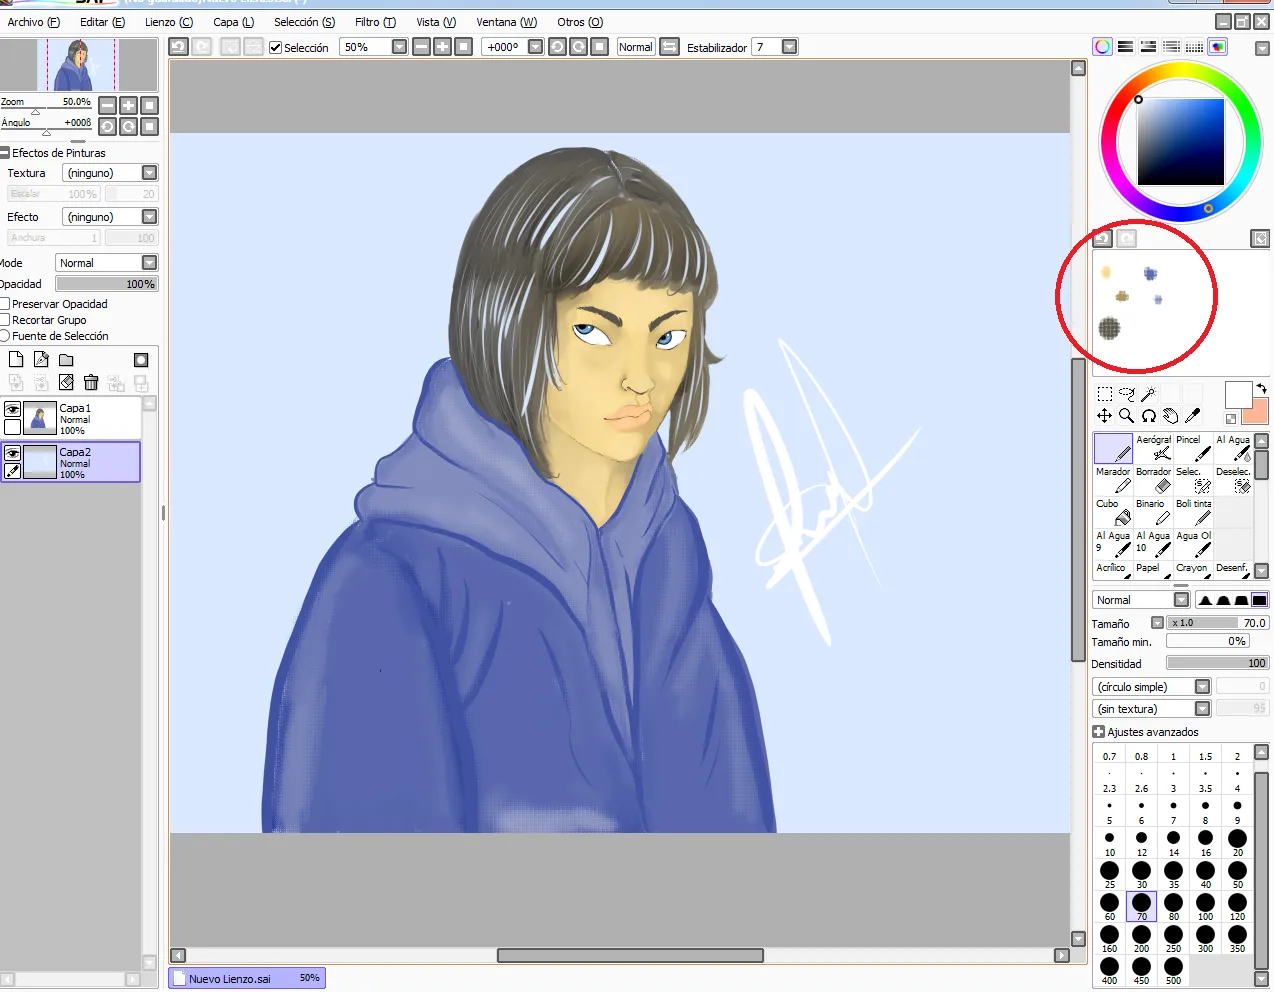Collapse the Efectos de Pinturas section
1274x992 pixels.
point(5,153)
